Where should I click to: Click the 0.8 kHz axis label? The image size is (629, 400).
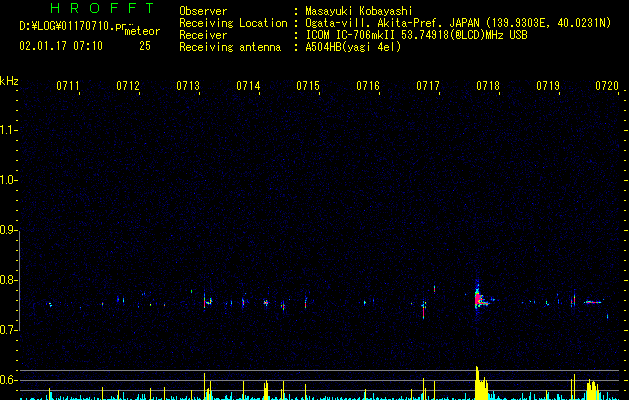pos(8,280)
